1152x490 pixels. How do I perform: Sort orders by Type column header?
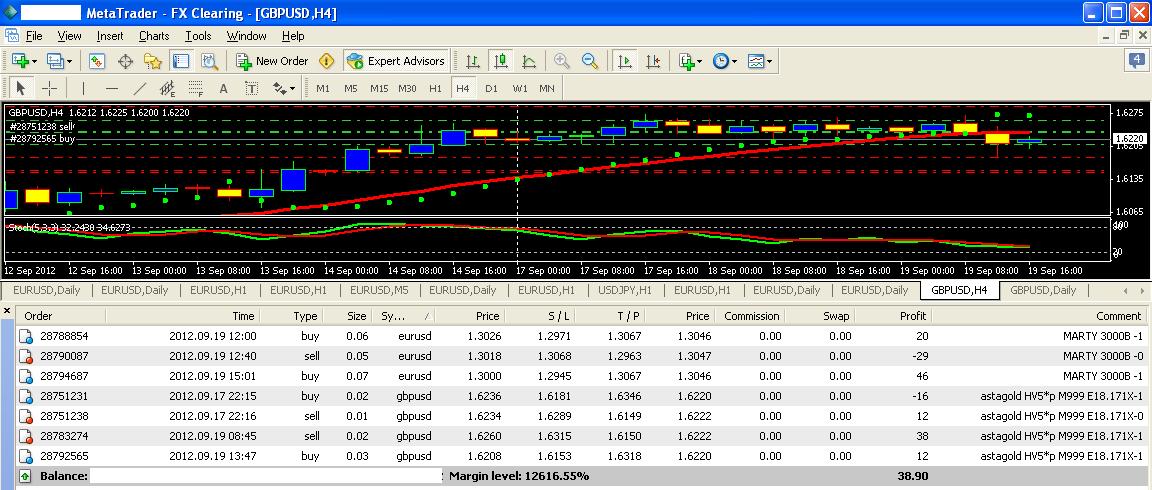pos(292,316)
